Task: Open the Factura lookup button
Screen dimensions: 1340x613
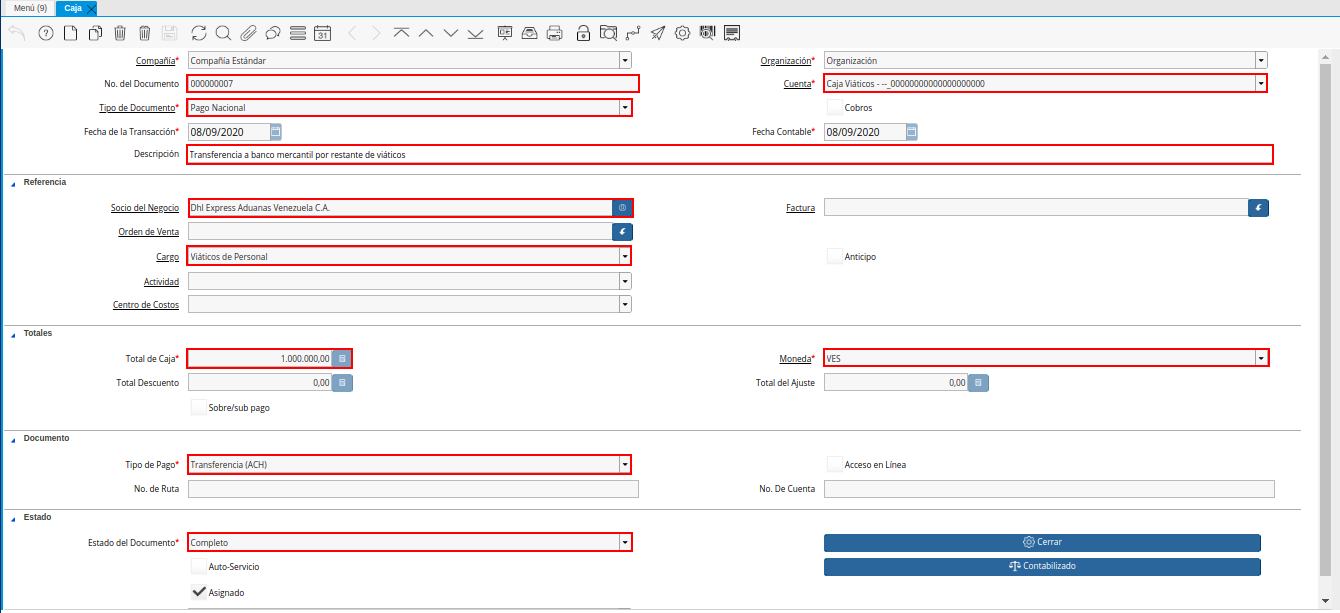Action: pos(1258,208)
